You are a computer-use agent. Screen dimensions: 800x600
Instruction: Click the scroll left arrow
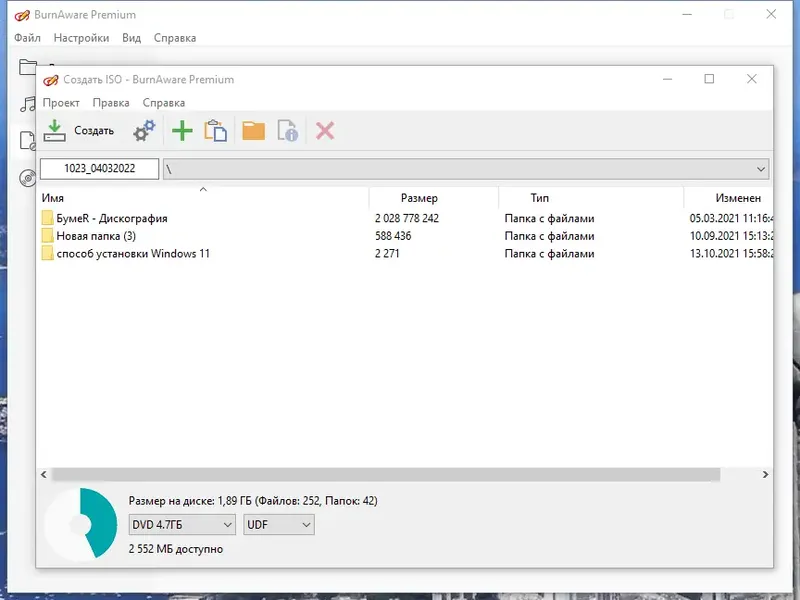click(44, 474)
